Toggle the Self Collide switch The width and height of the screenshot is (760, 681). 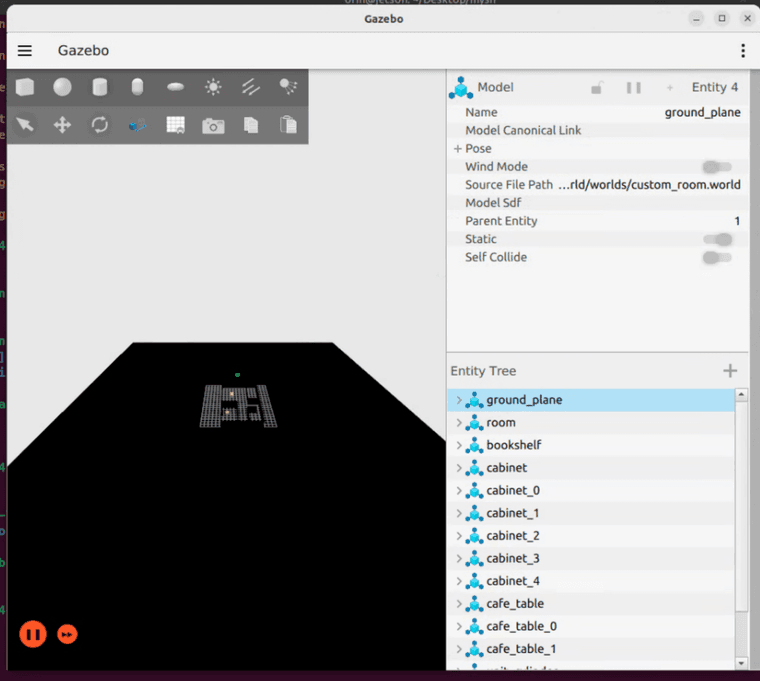point(717,257)
